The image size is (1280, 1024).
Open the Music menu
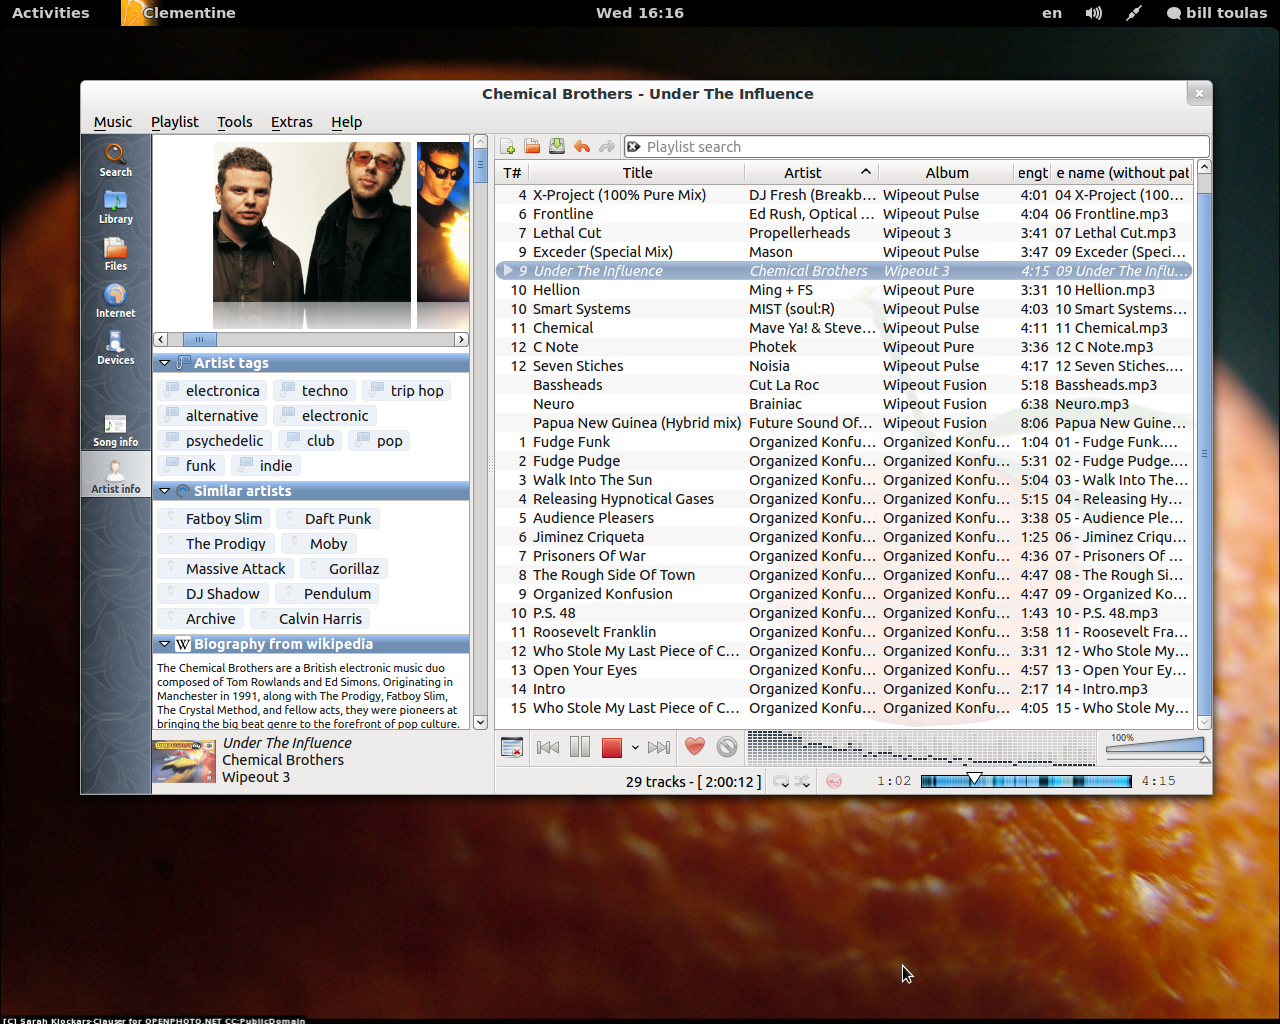pos(113,122)
